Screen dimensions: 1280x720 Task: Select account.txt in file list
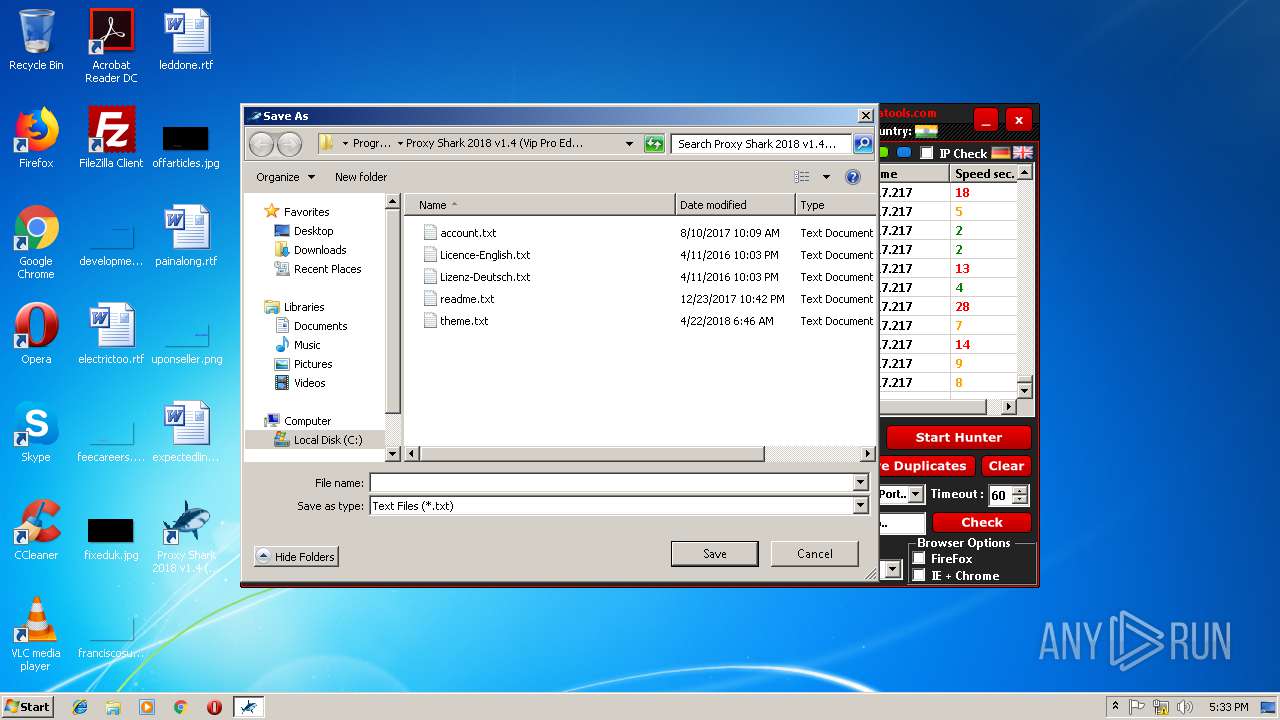(x=468, y=233)
